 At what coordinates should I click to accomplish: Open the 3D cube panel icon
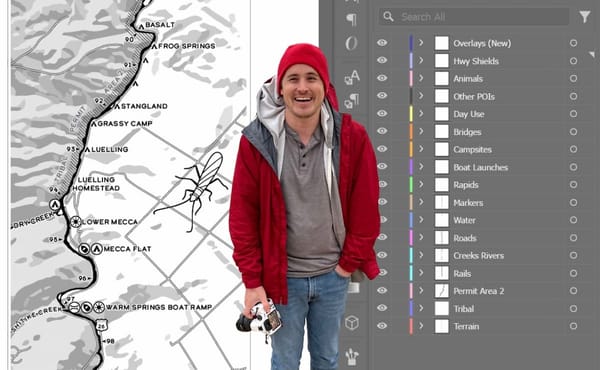(x=352, y=323)
